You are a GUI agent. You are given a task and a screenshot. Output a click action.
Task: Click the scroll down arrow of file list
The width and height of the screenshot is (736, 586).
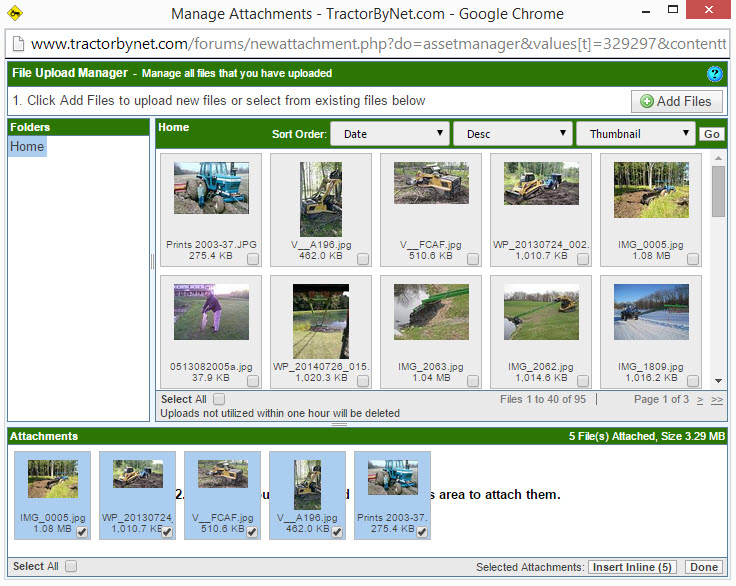(718, 381)
